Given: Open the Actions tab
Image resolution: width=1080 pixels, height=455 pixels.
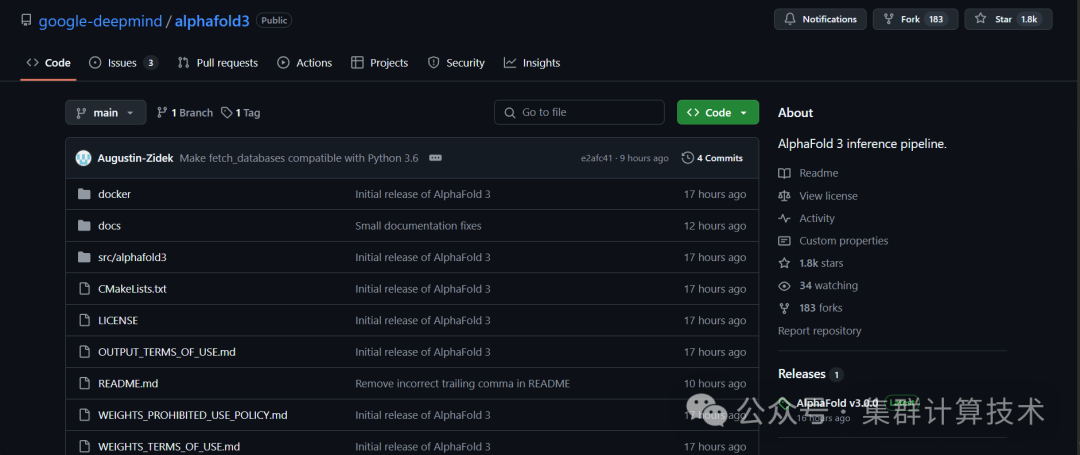Looking at the screenshot, I should coord(304,63).
